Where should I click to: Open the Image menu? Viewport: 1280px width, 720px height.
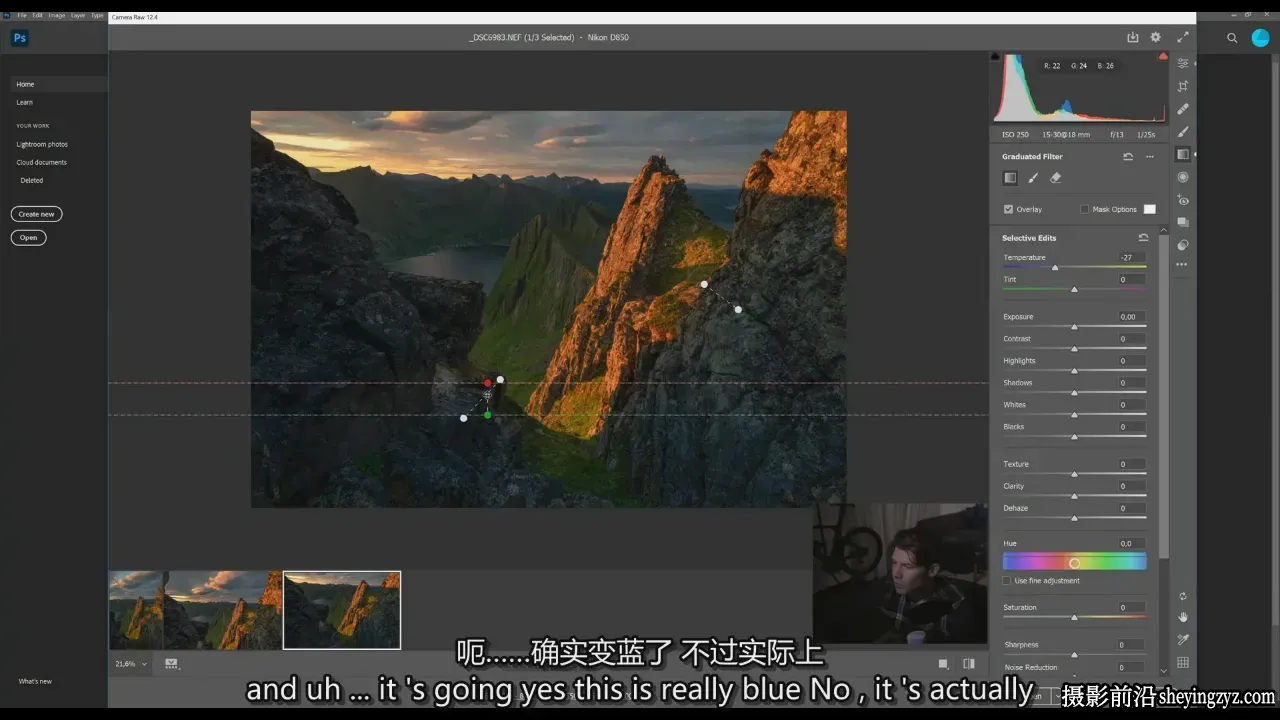click(x=56, y=16)
